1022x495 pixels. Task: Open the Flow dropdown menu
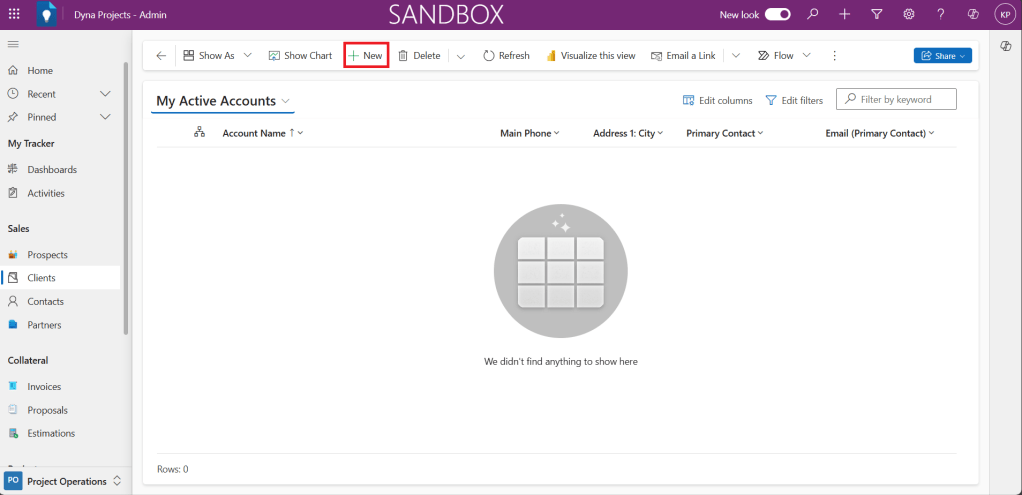784,56
